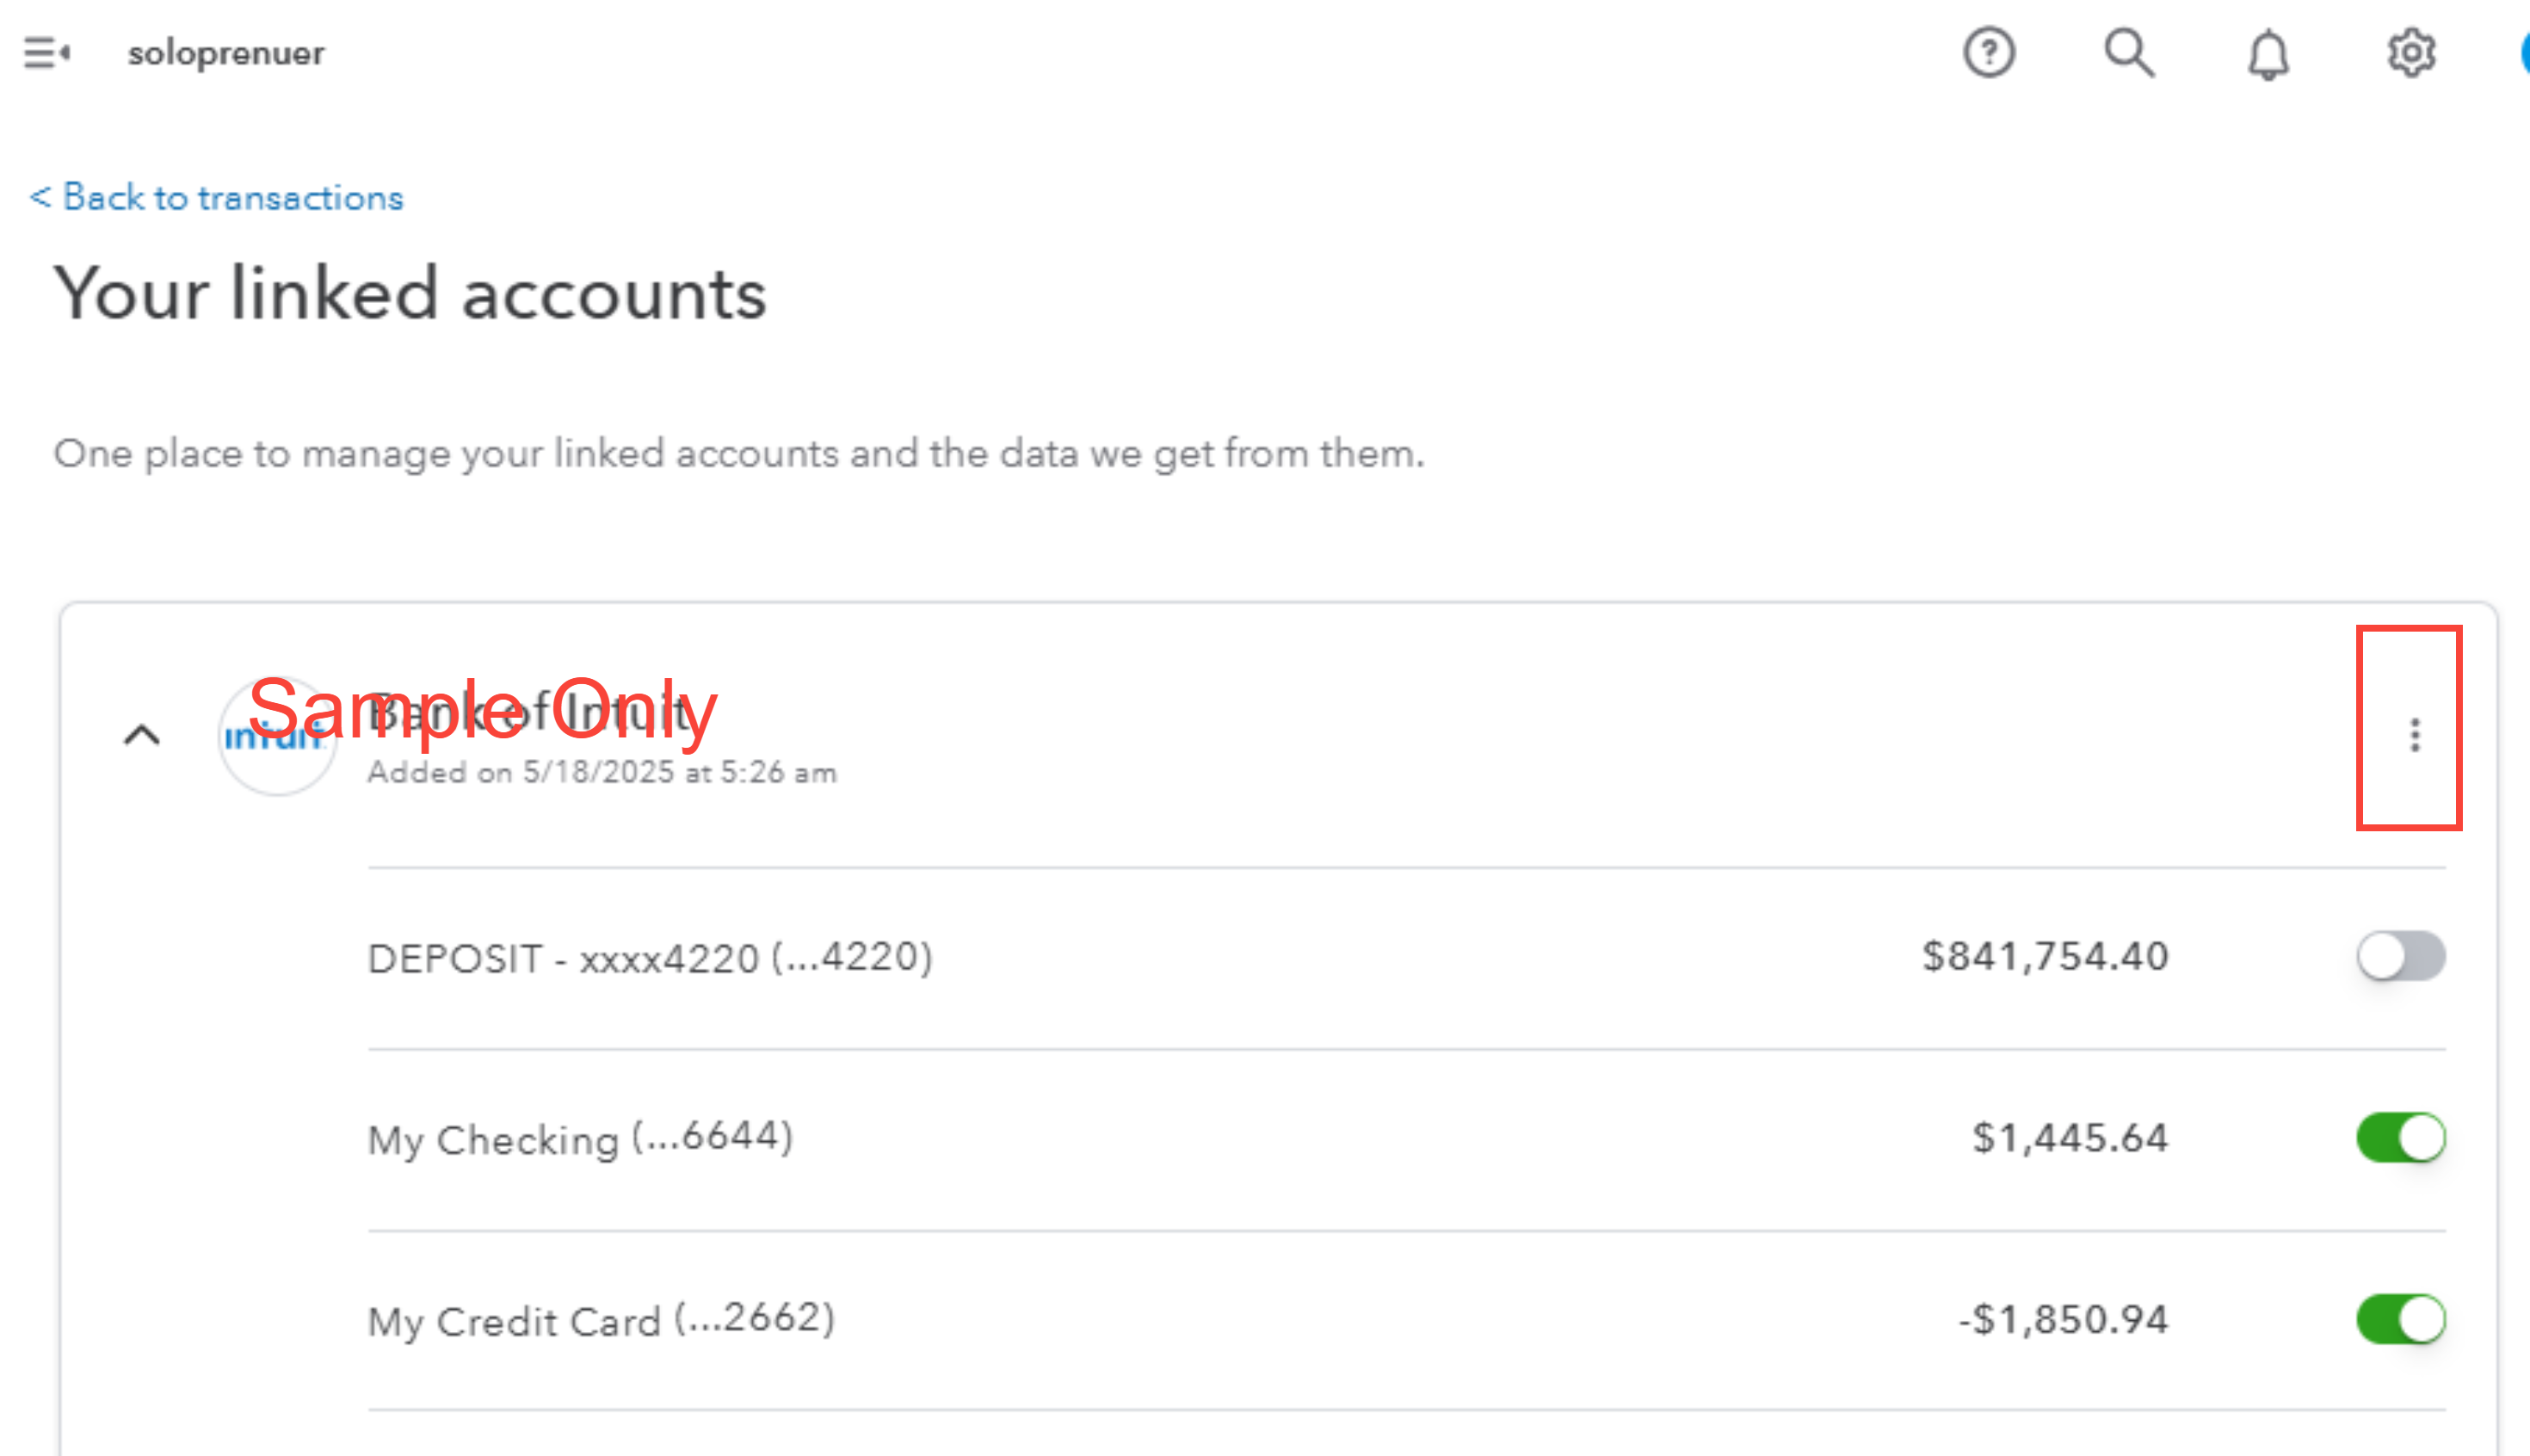Open the Settings gear menu
The image size is (2530, 1456).
pos(2410,52)
